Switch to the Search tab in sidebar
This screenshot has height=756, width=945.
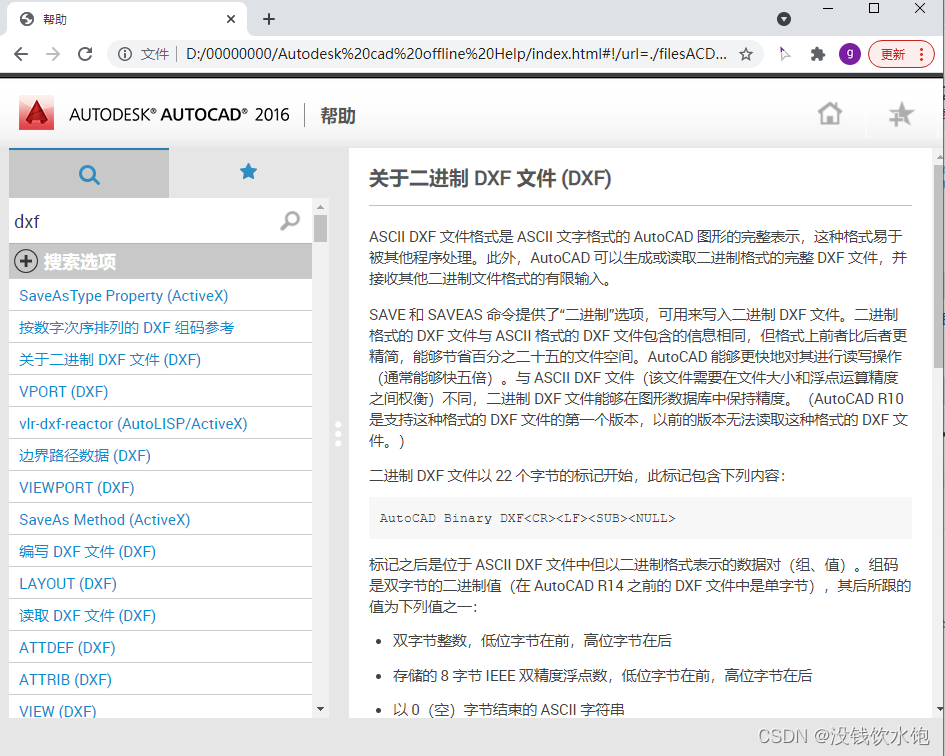pos(89,174)
